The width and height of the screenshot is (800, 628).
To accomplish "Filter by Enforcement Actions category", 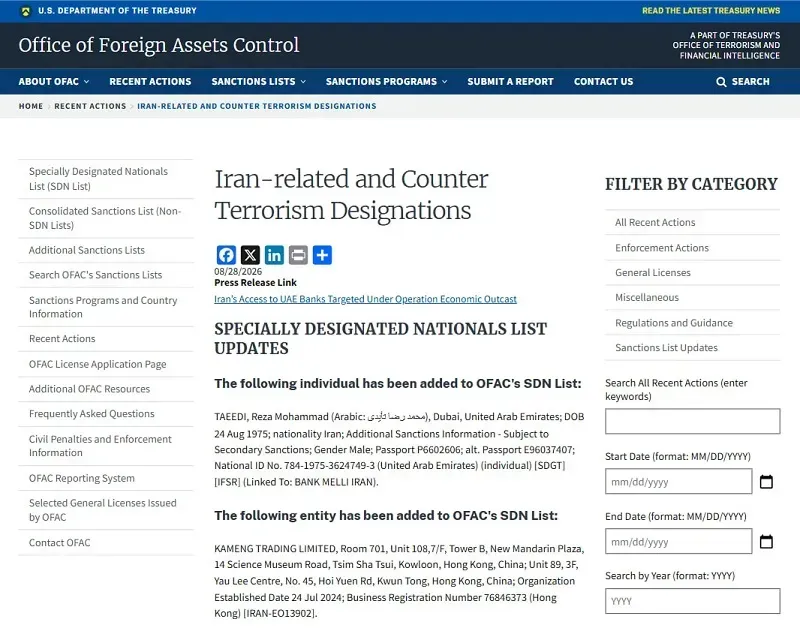I will click(x=692, y=248).
